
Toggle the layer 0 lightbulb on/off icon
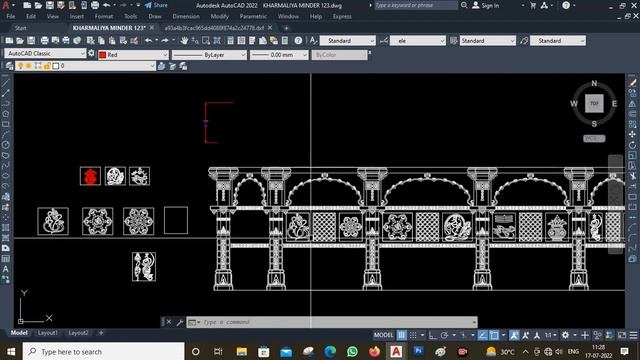pyautogui.click(x=20, y=66)
